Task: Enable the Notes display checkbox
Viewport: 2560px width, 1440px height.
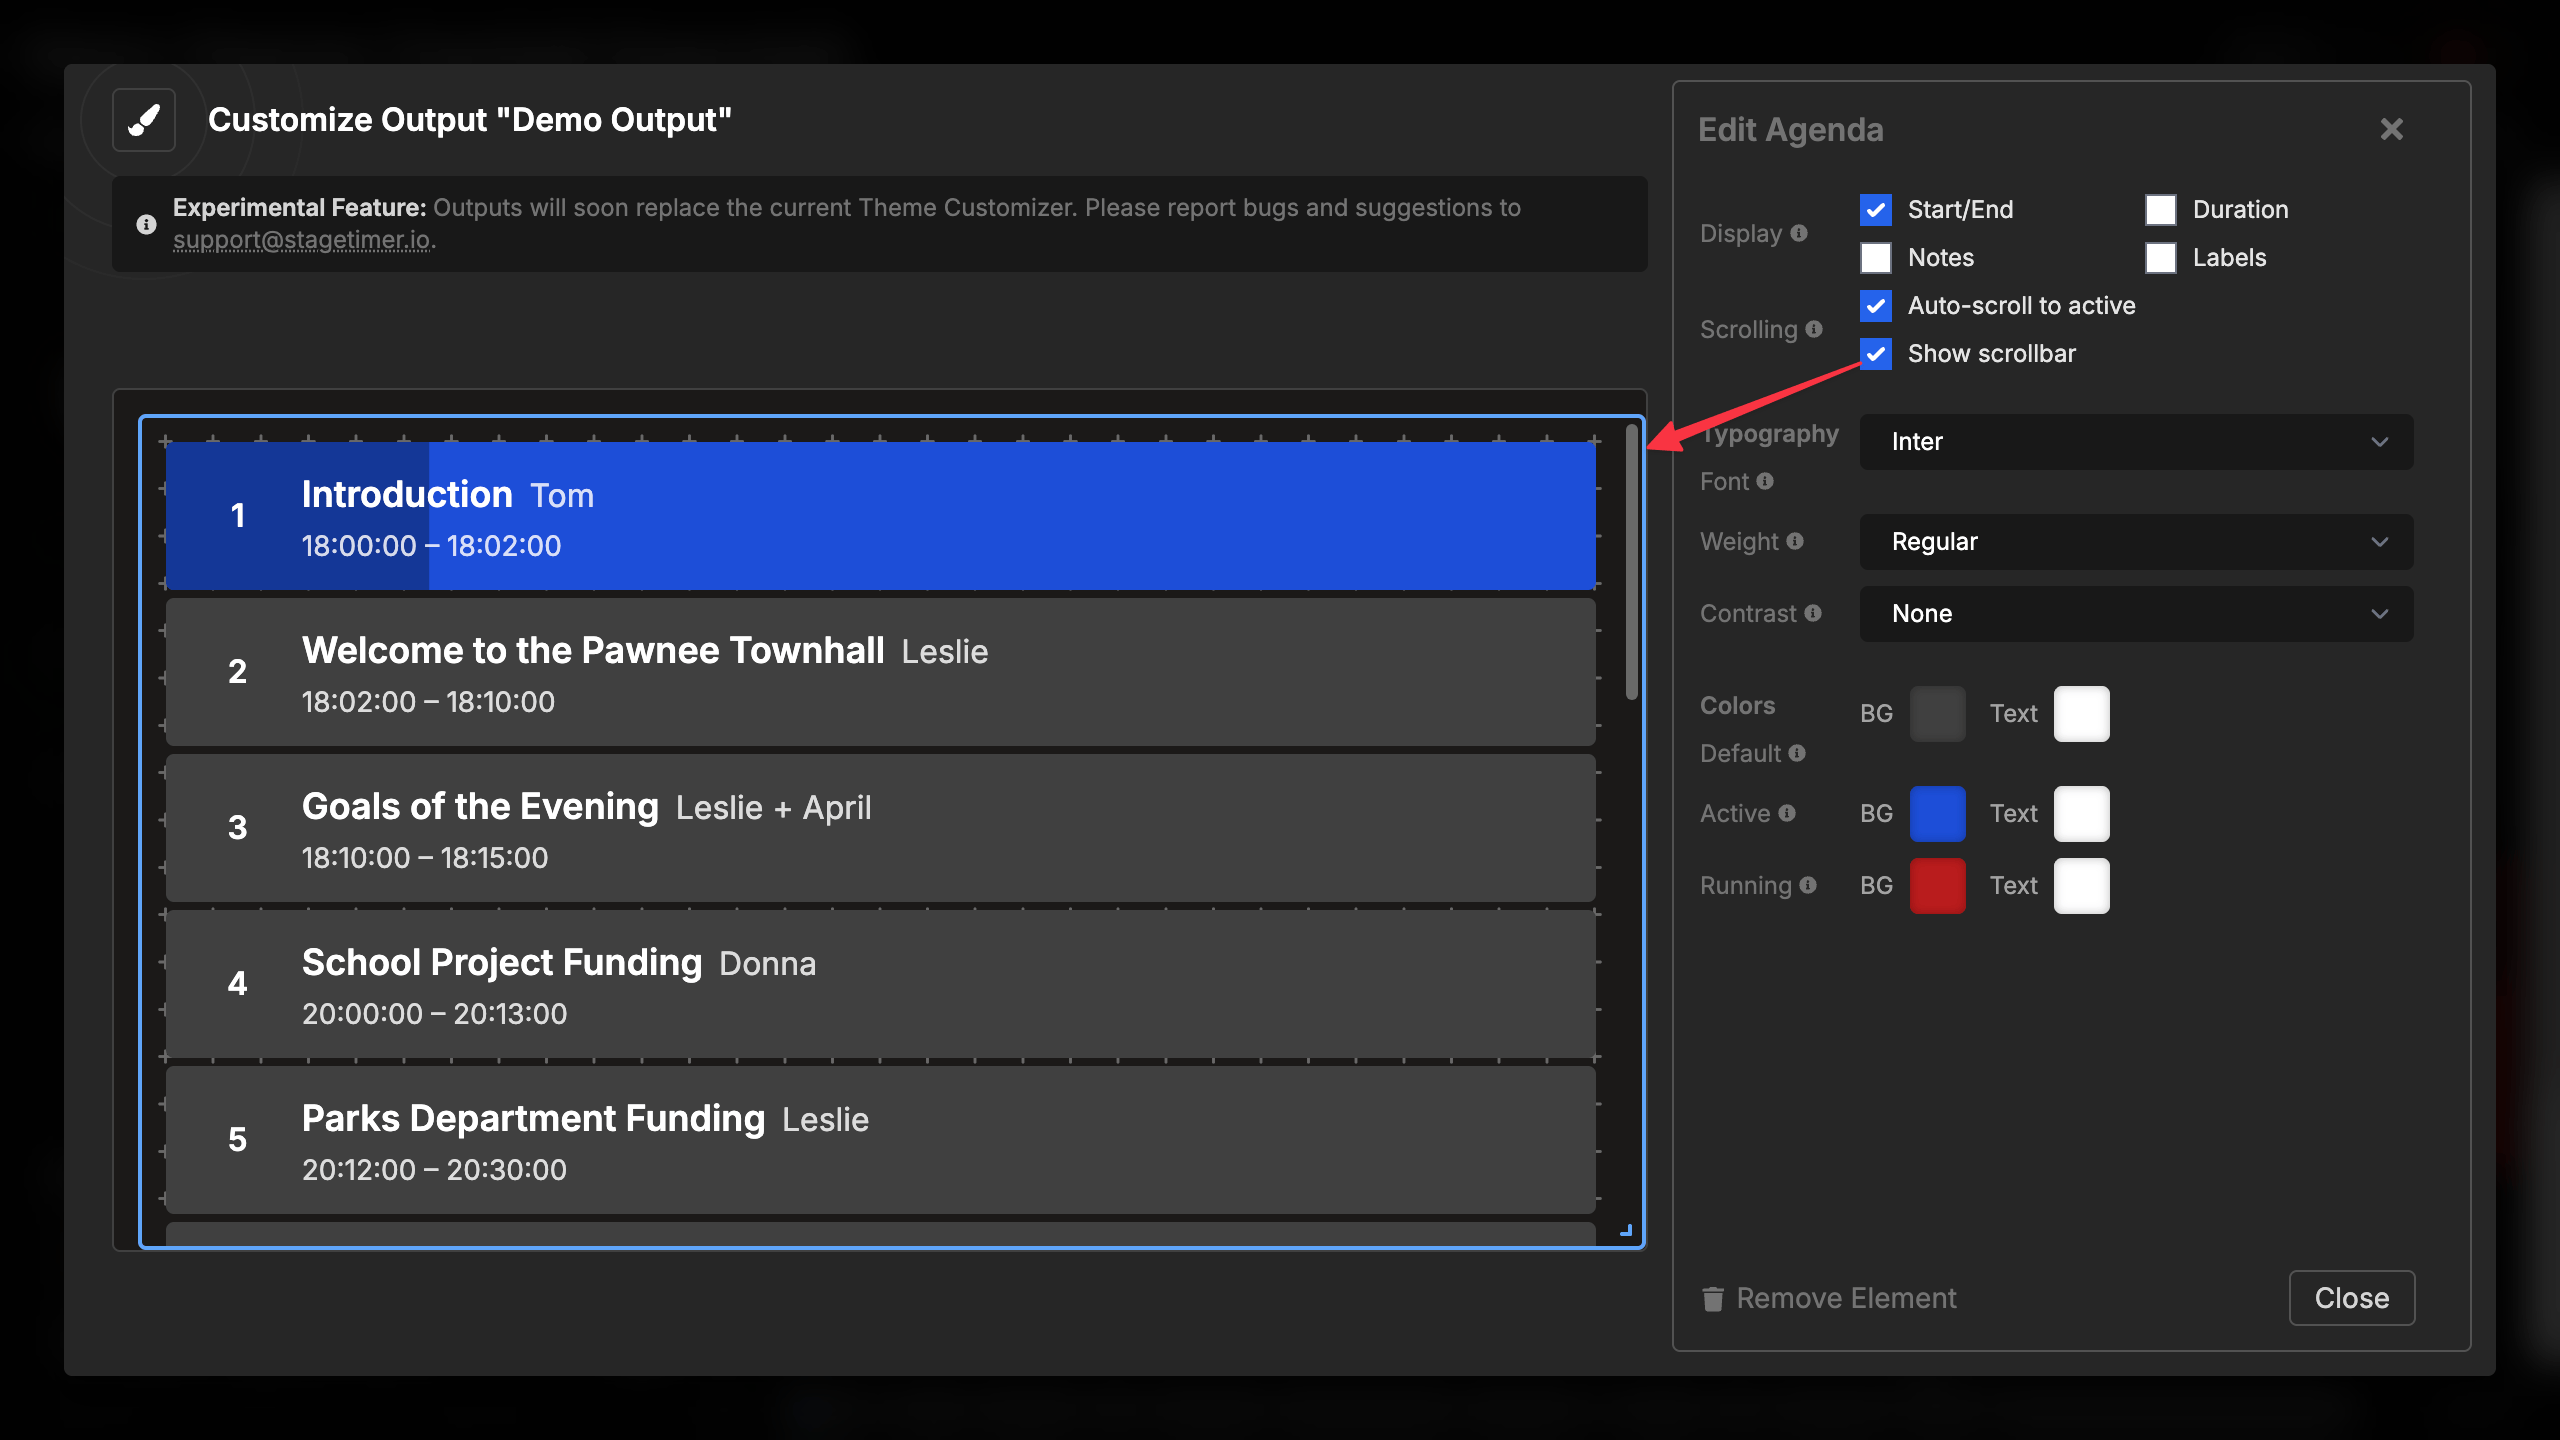Action: 1876,257
